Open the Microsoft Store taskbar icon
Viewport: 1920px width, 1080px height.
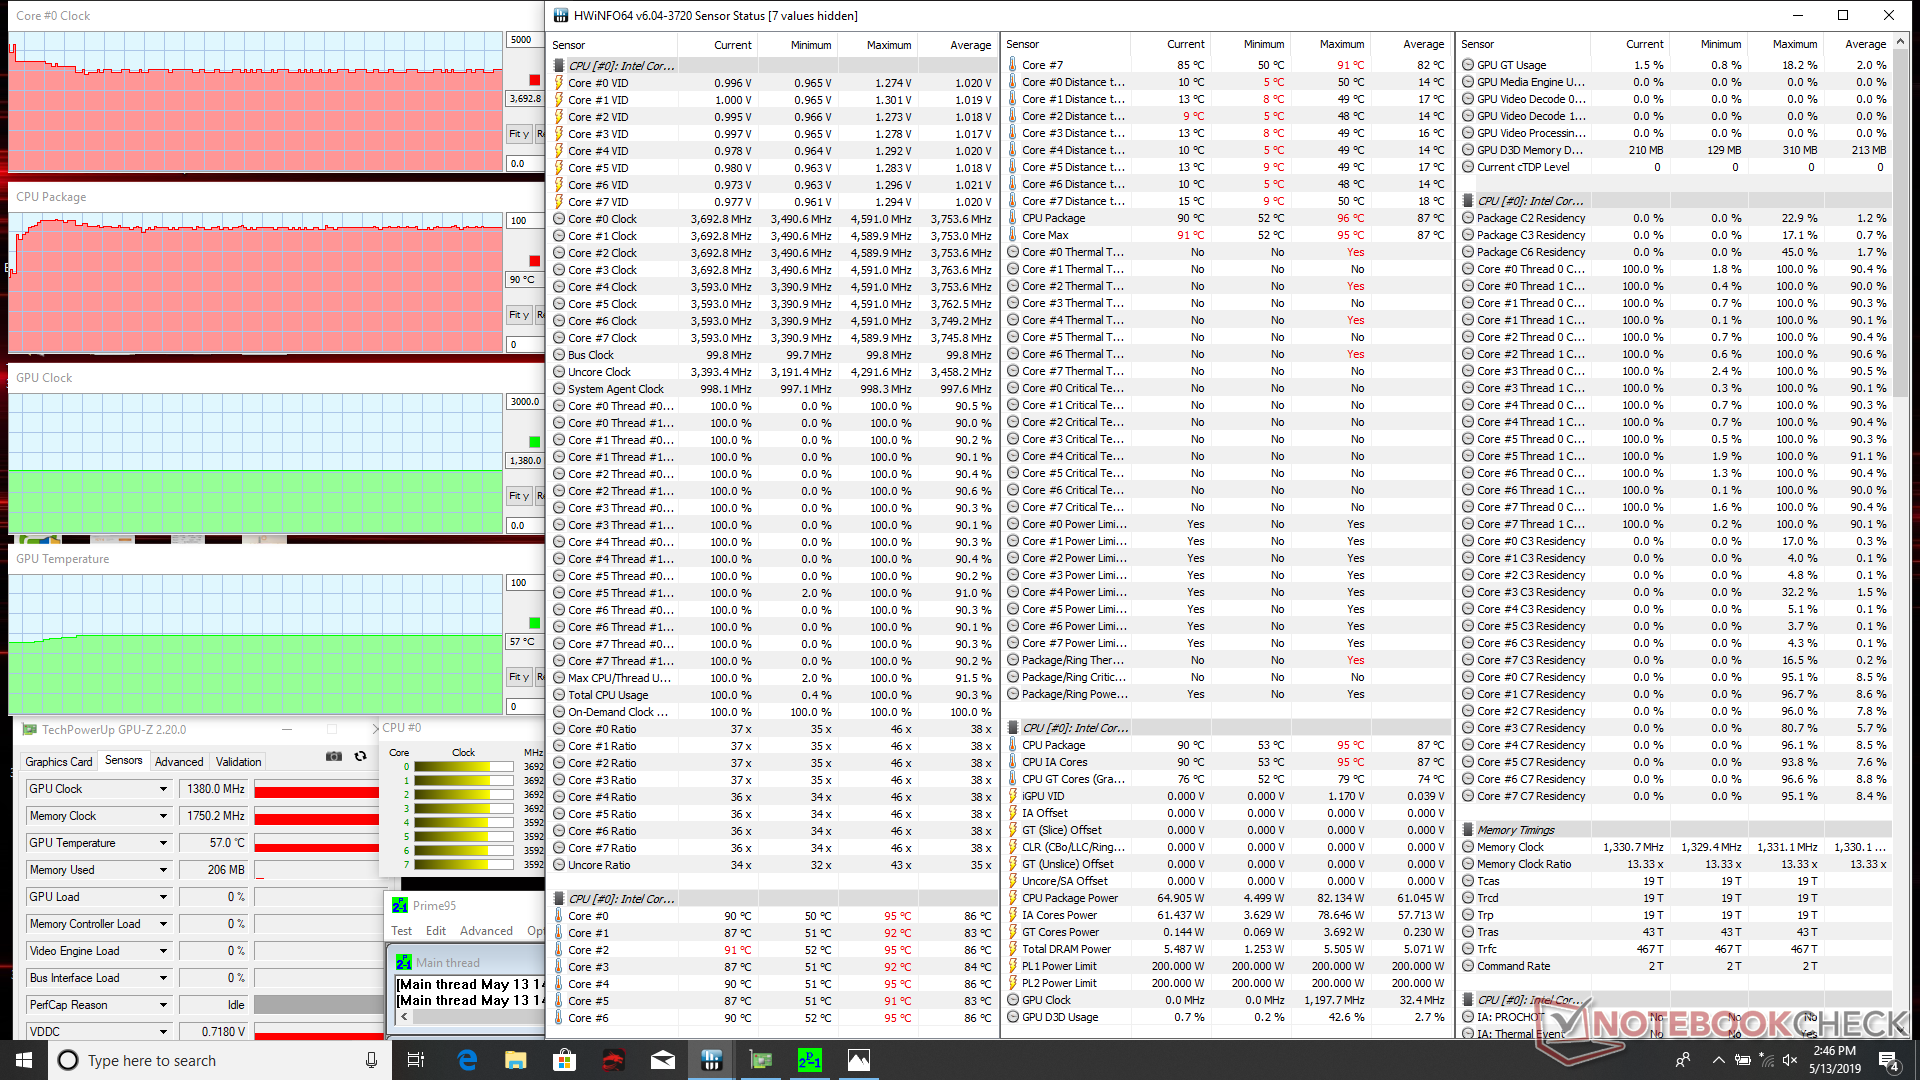565,1060
